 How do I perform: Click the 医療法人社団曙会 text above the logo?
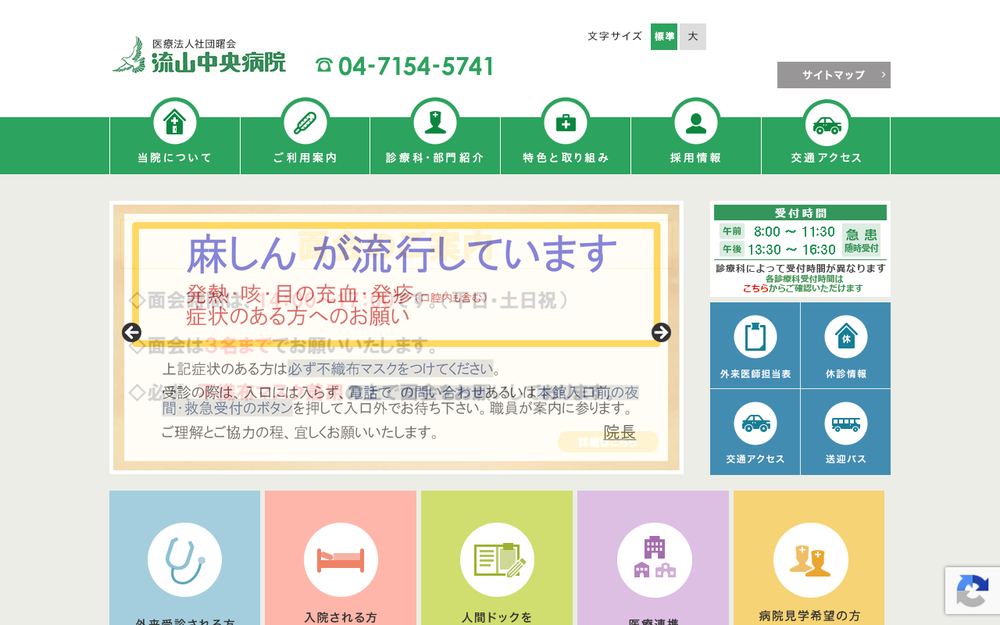pyautogui.click(x=194, y=43)
